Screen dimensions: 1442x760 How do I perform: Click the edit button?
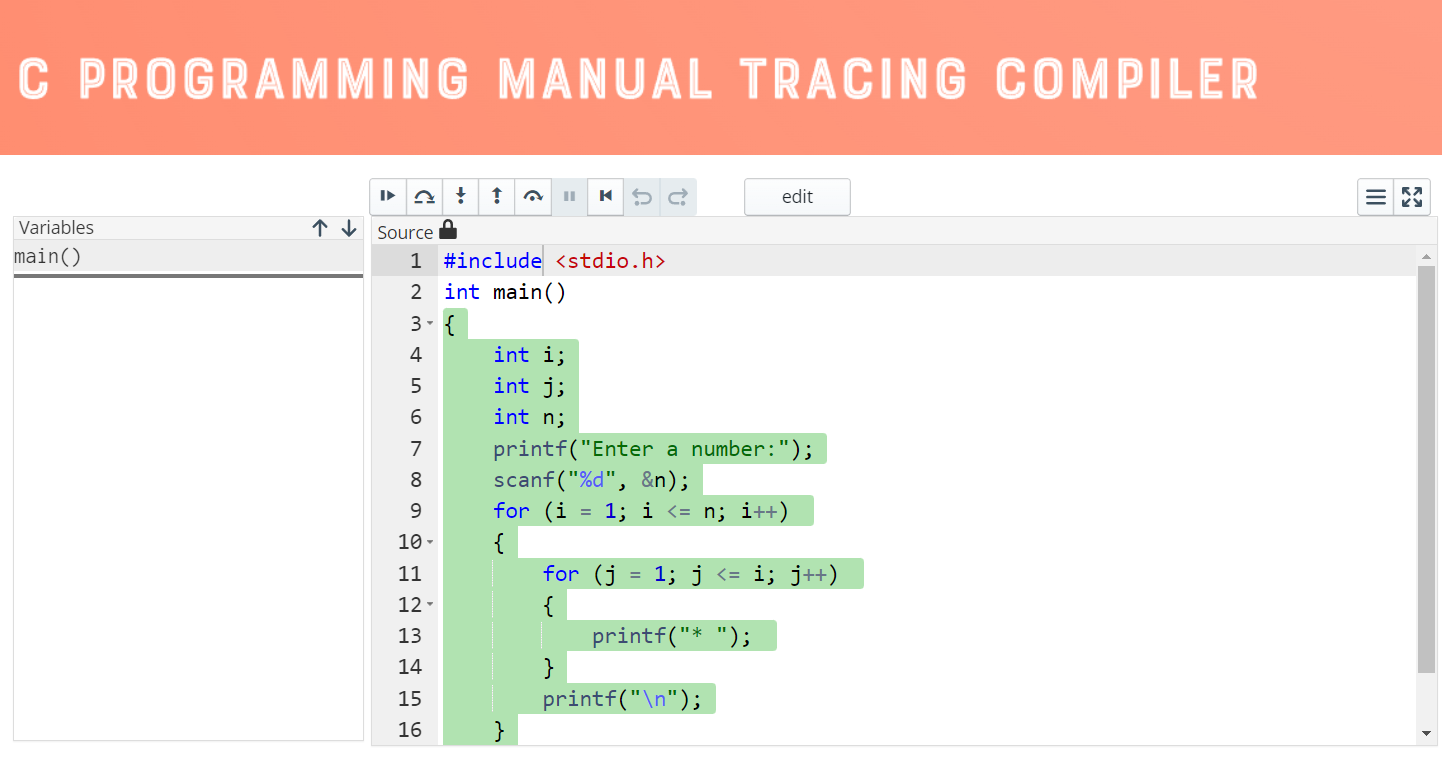[797, 197]
